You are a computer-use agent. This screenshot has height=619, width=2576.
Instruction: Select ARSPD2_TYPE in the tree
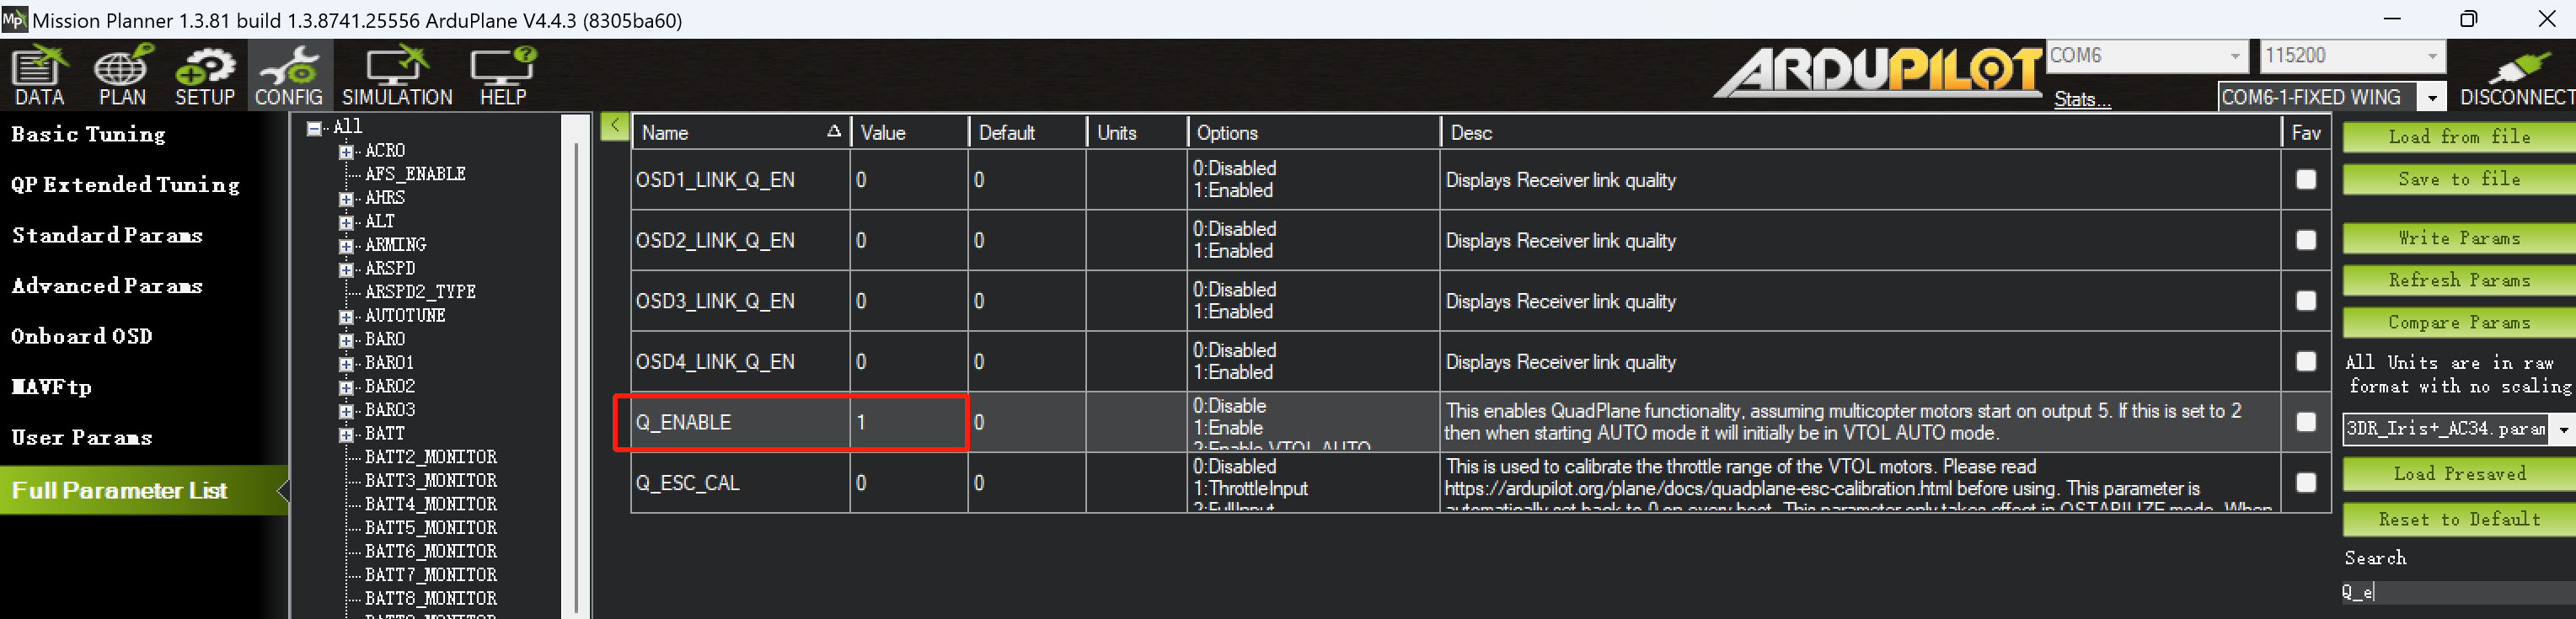click(420, 292)
